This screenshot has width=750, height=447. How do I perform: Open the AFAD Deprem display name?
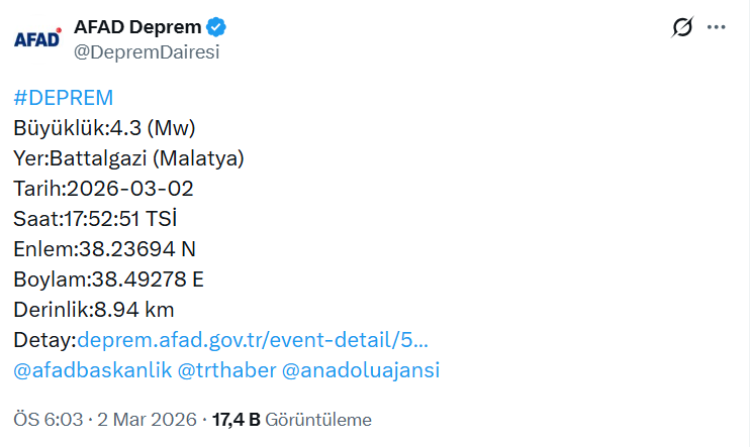coord(137,27)
